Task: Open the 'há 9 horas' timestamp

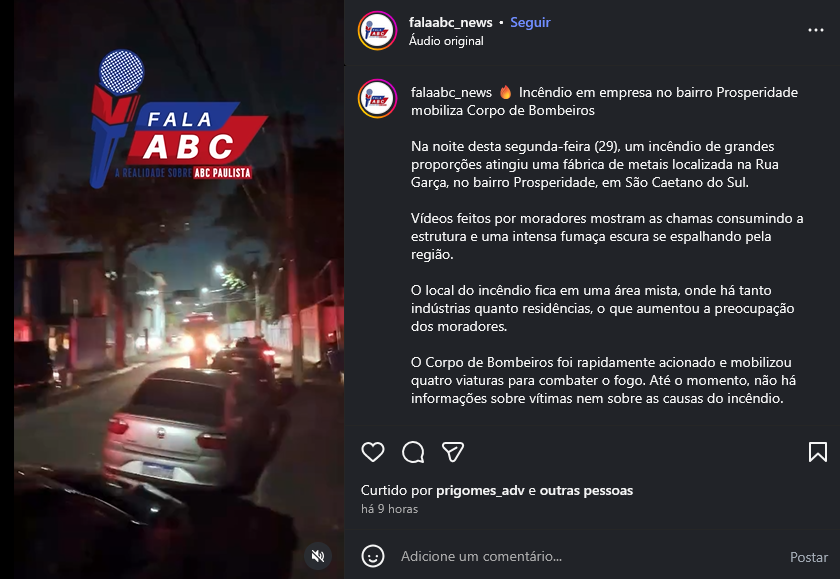Action: 389,509
